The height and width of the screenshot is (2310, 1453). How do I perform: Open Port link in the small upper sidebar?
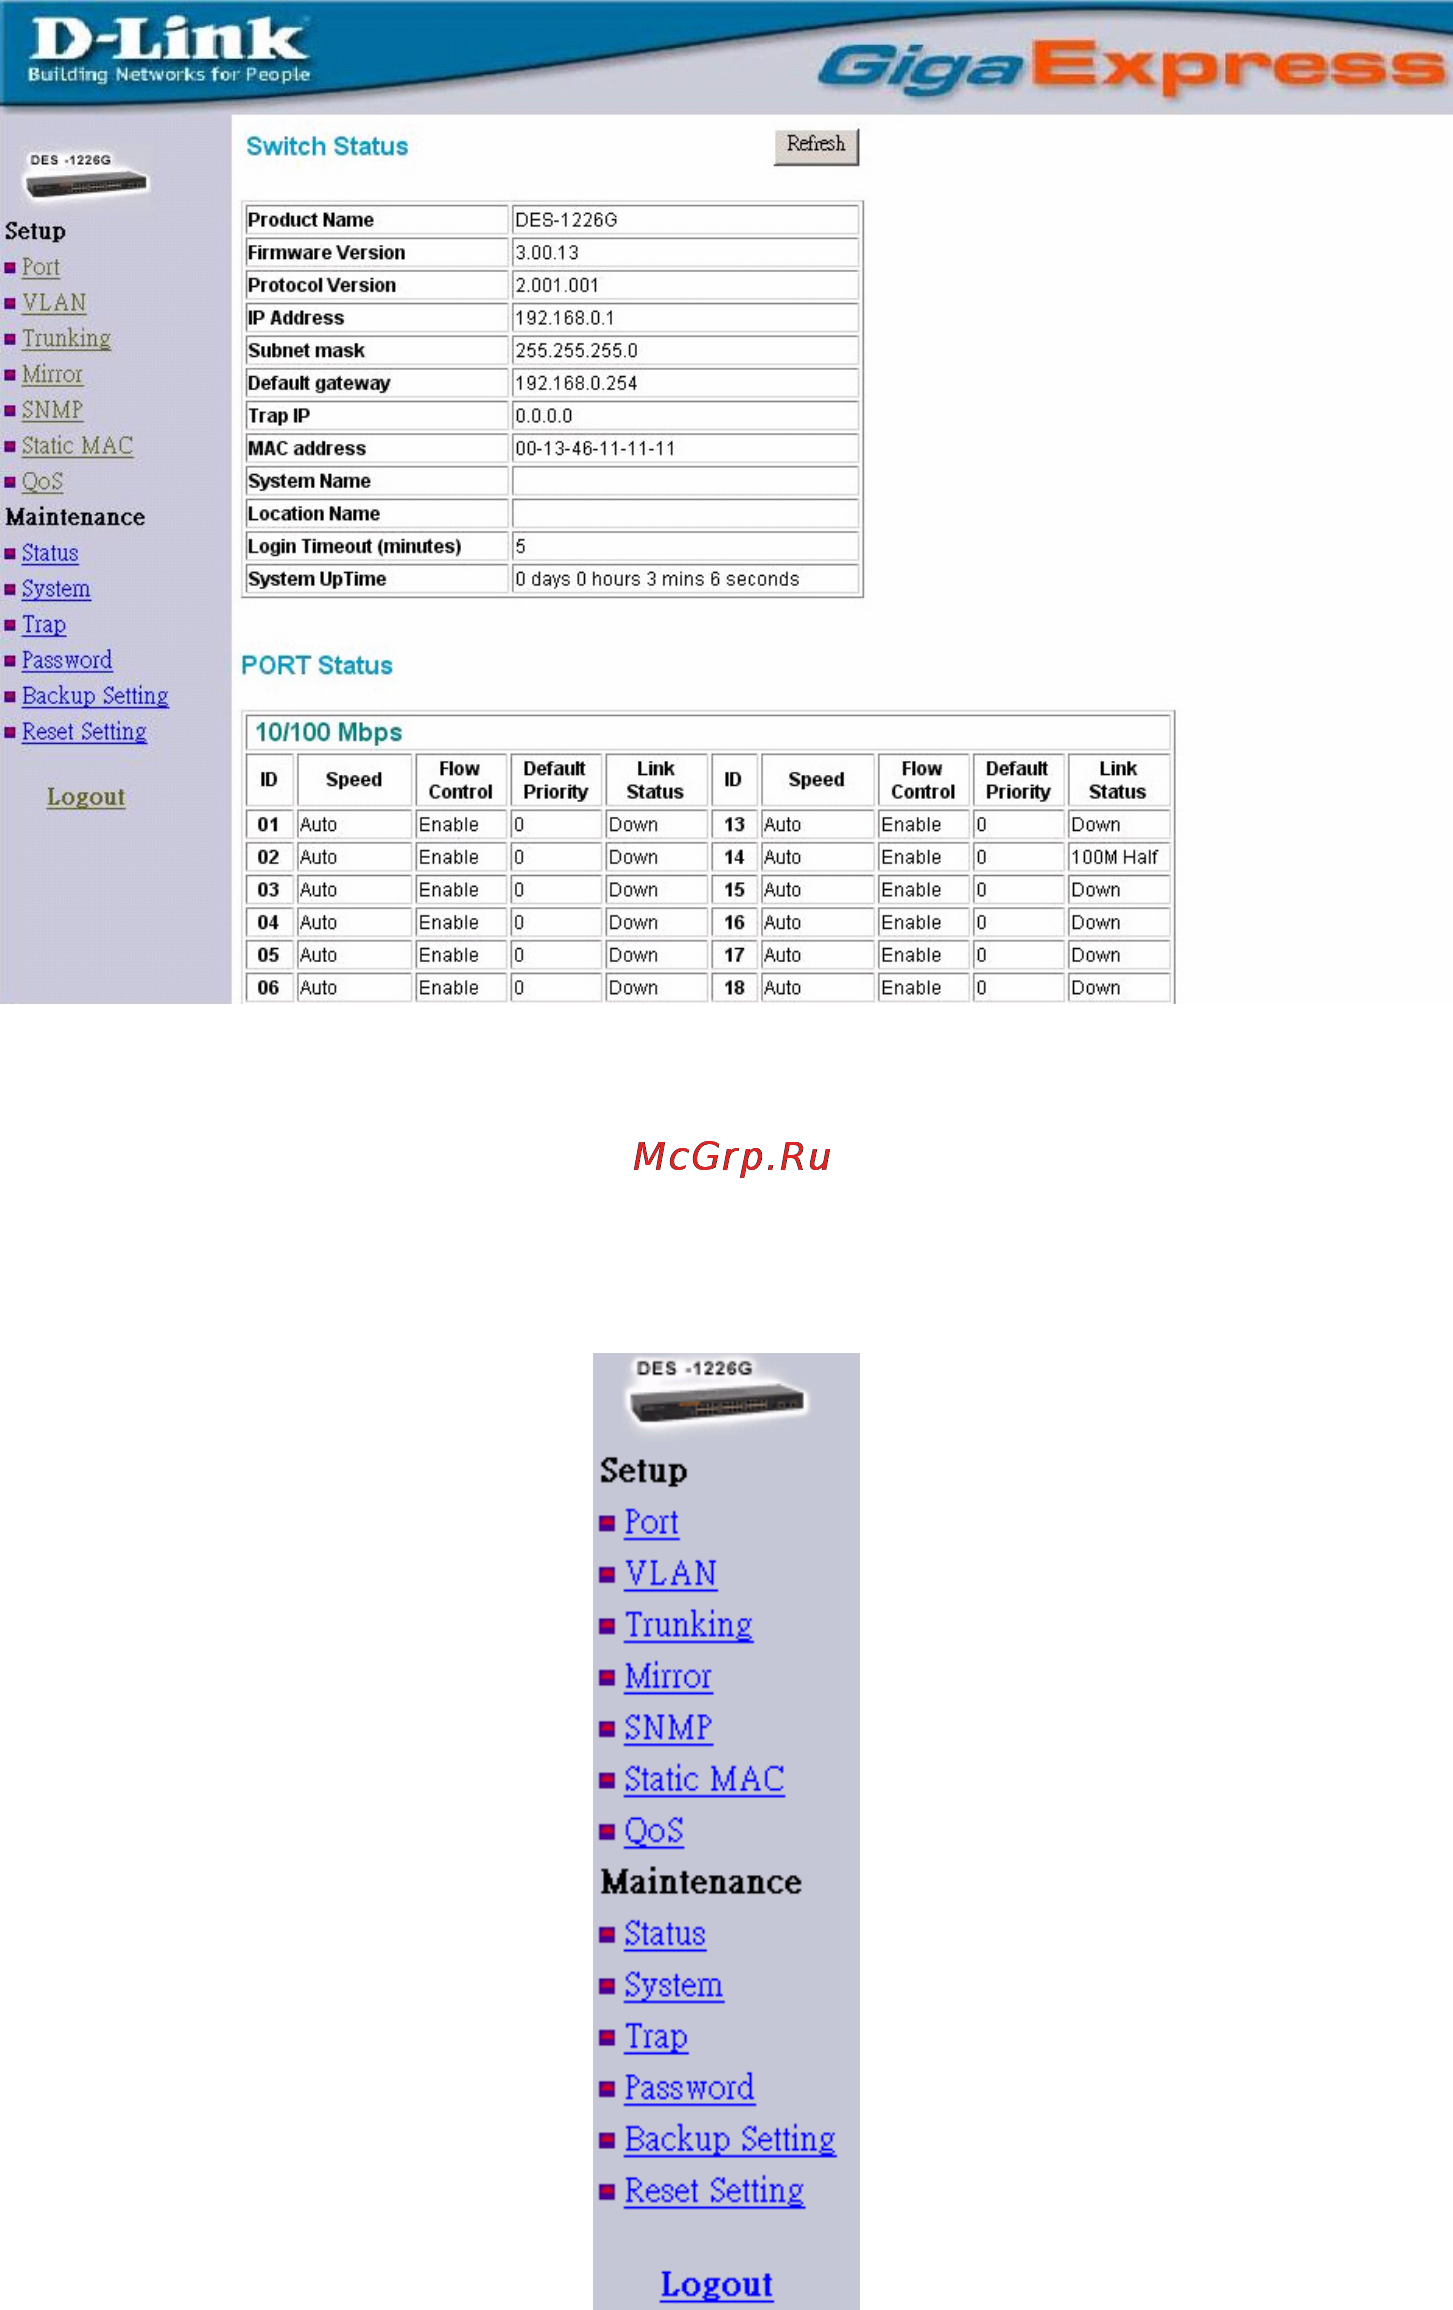click(x=41, y=267)
